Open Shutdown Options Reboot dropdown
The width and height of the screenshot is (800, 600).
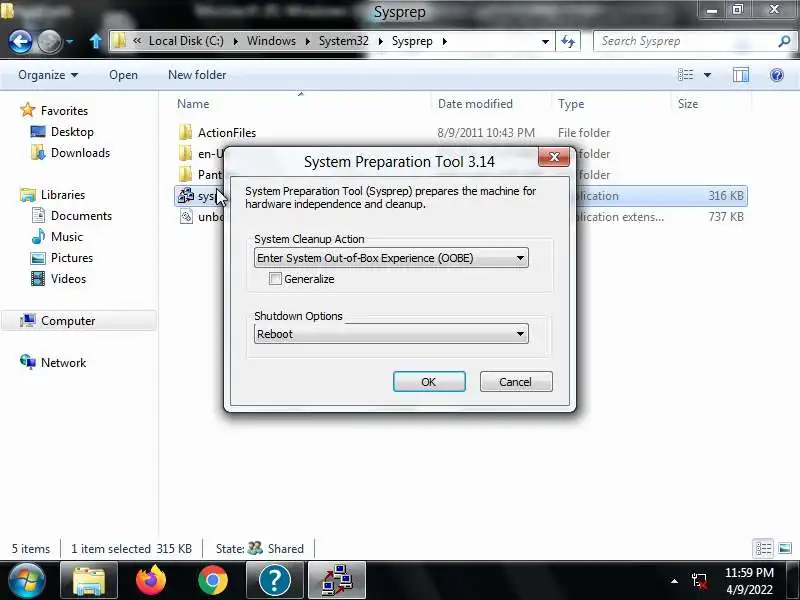pyautogui.click(x=391, y=334)
